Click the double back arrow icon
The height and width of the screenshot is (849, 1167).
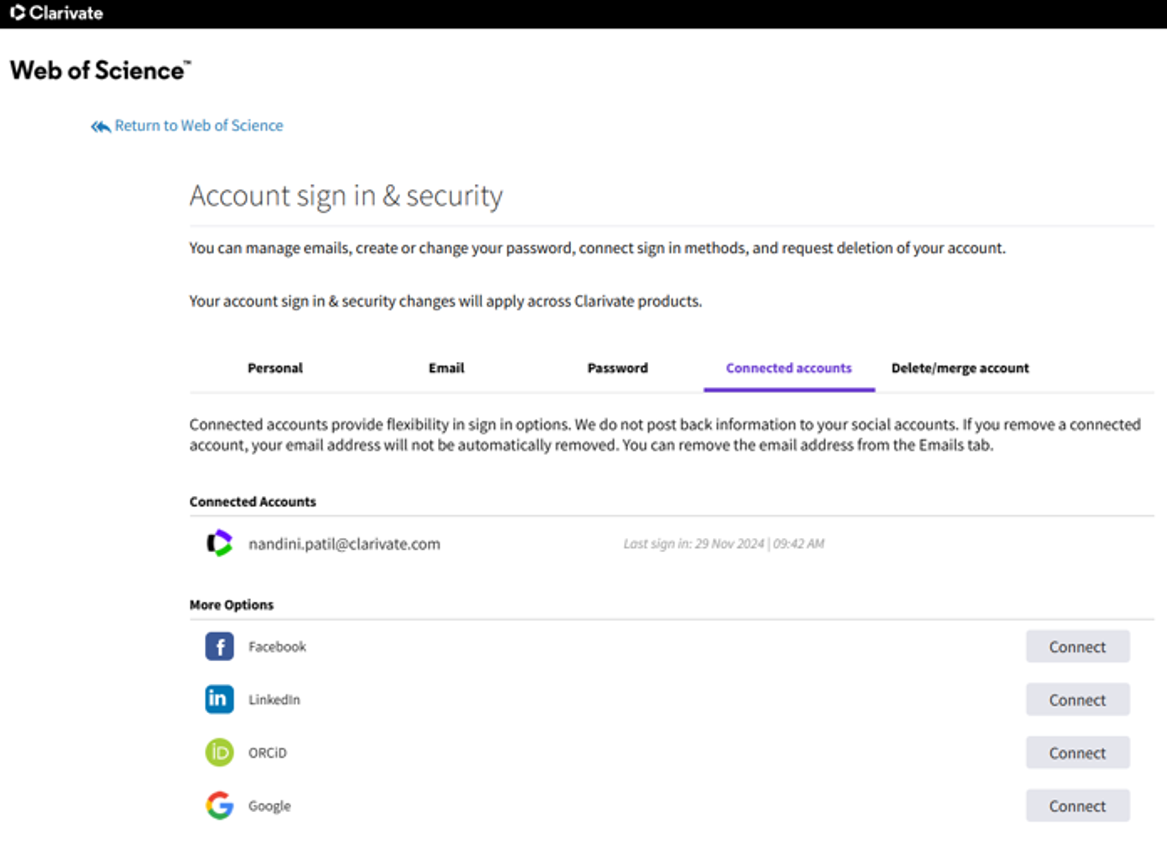point(100,126)
